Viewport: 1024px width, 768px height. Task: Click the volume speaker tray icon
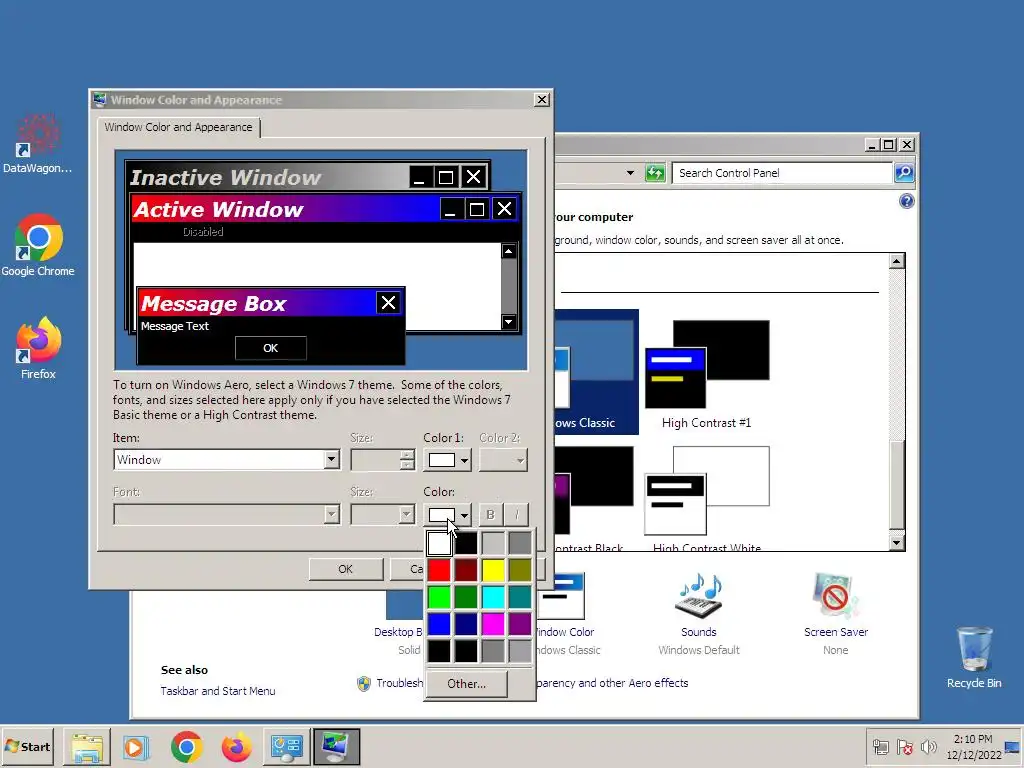928,746
